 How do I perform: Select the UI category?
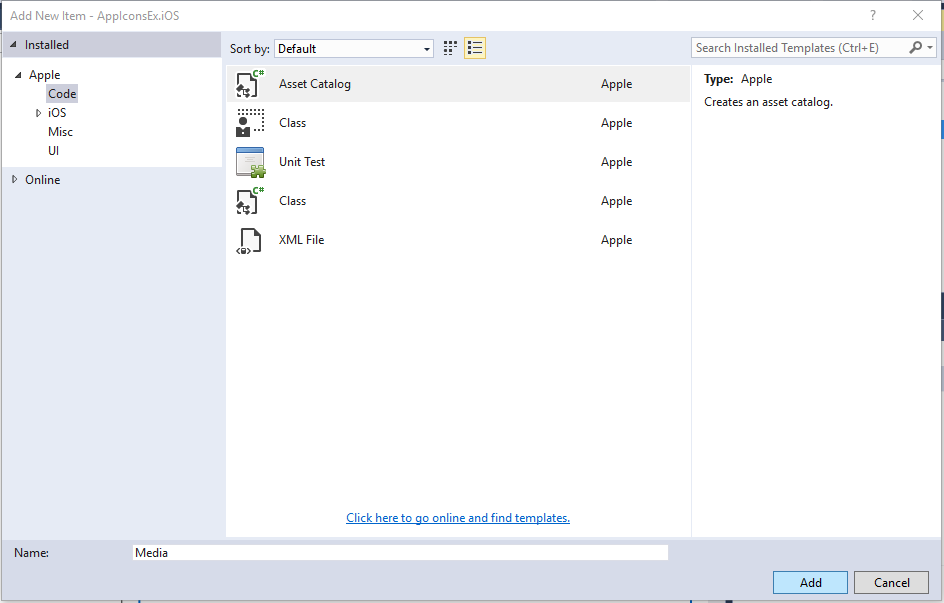click(54, 150)
